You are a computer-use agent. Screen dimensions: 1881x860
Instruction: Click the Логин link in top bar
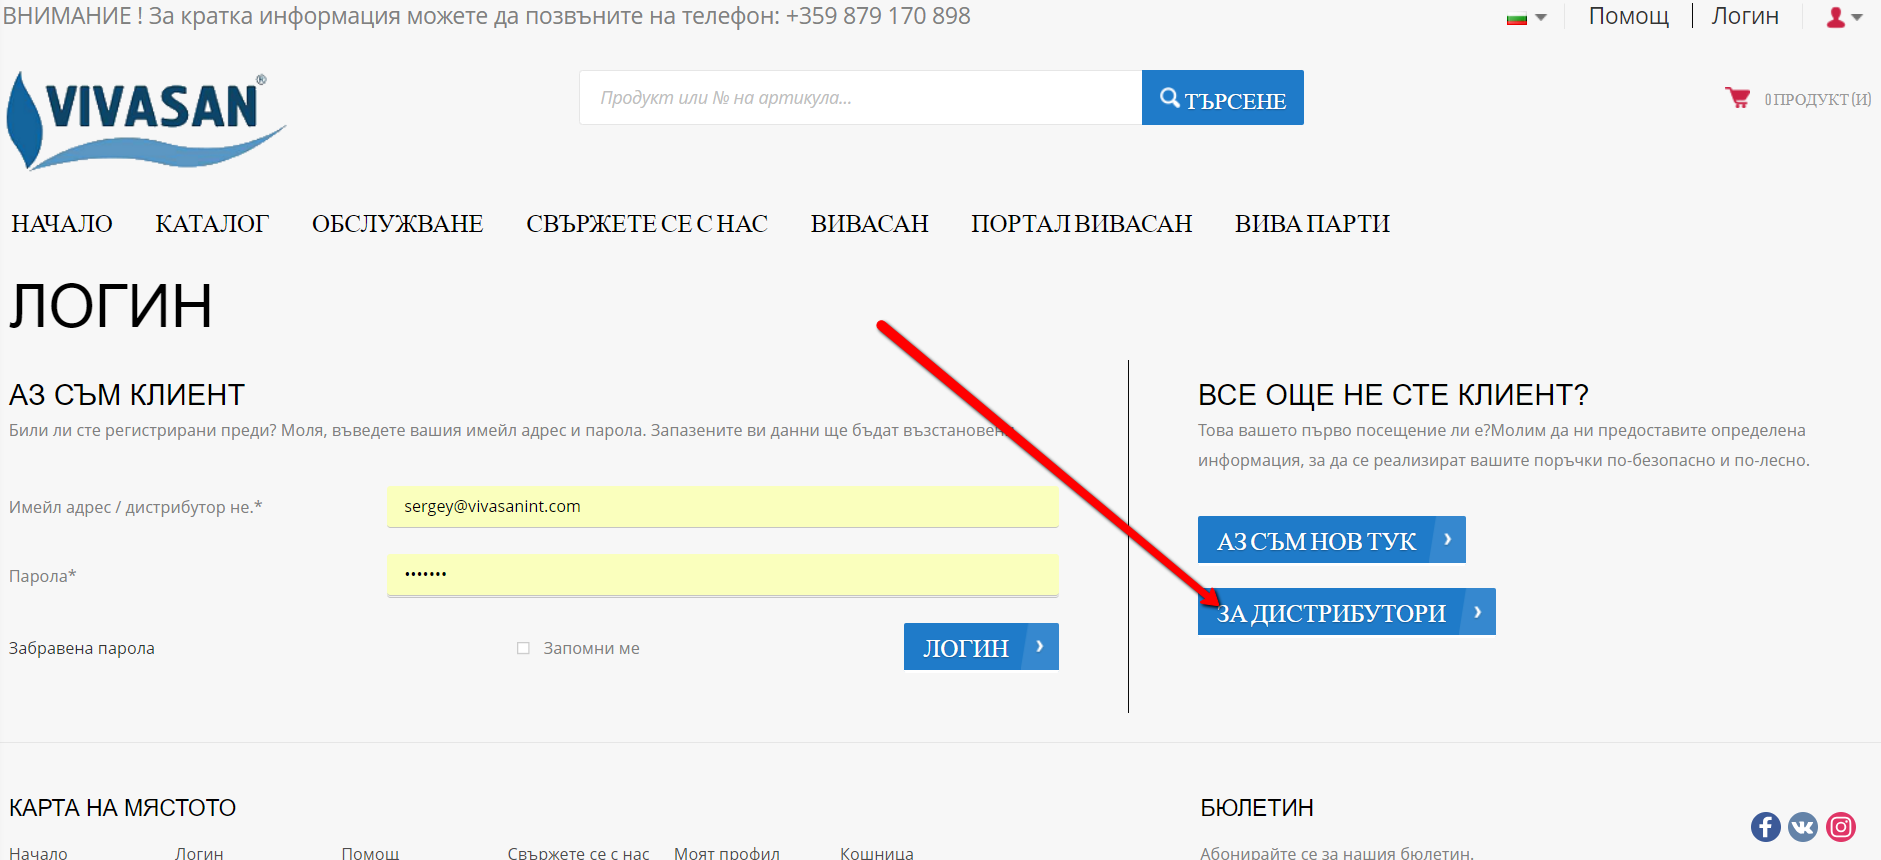pyautogui.click(x=1745, y=16)
